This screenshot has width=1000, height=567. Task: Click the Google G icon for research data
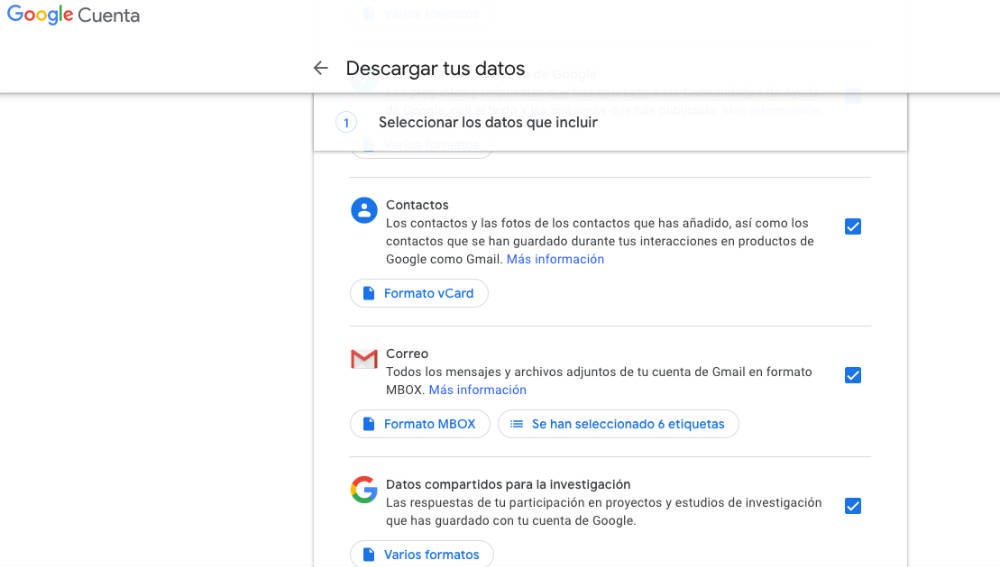tap(364, 489)
